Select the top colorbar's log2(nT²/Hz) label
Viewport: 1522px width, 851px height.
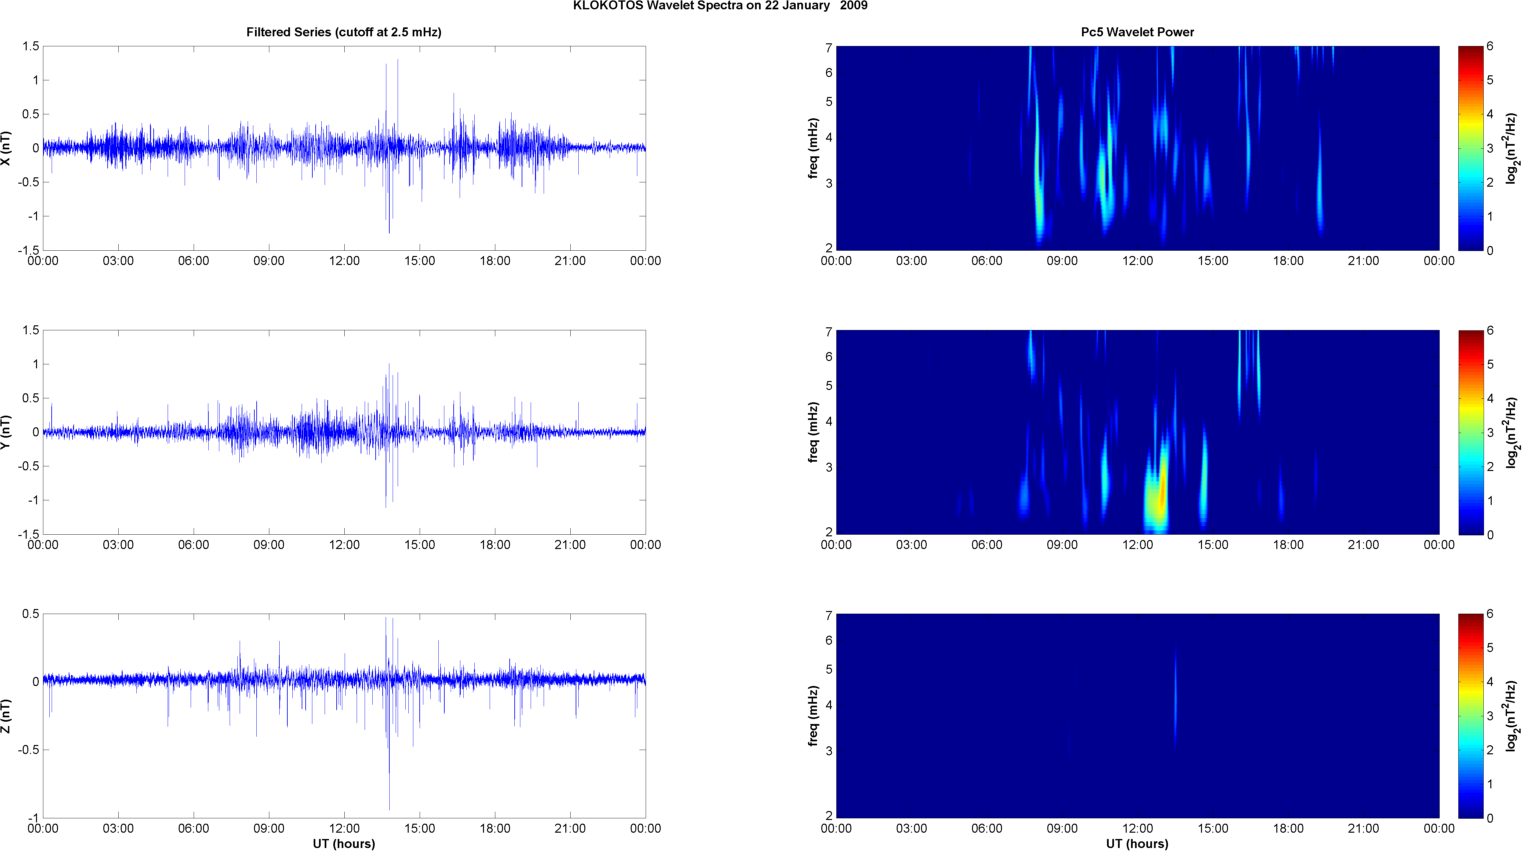pos(1512,148)
